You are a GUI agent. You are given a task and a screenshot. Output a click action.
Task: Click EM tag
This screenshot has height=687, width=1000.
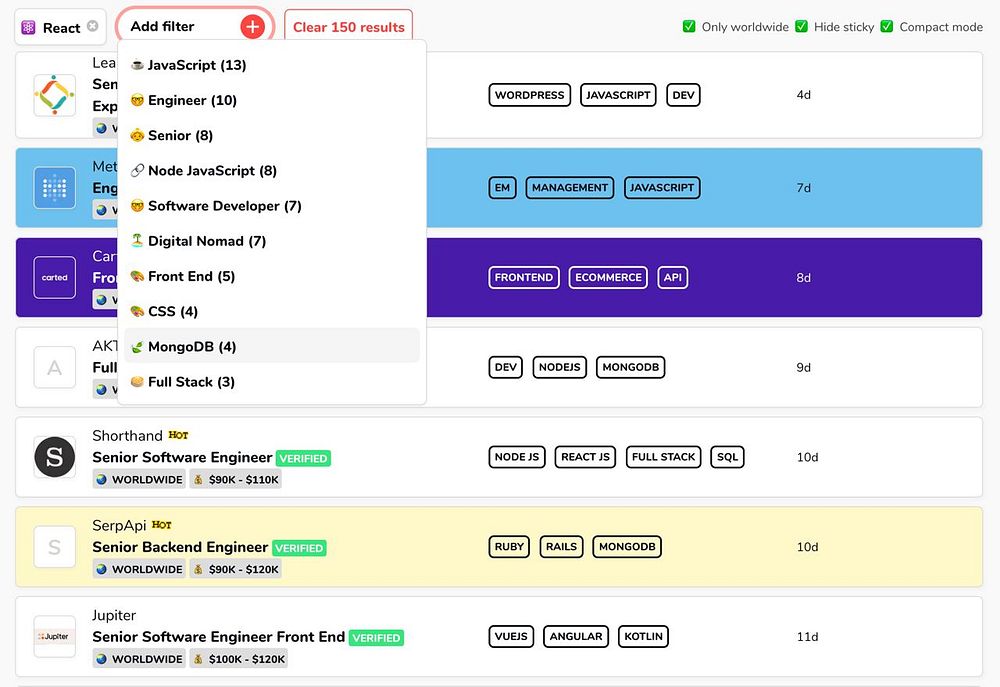tap(502, 188)
